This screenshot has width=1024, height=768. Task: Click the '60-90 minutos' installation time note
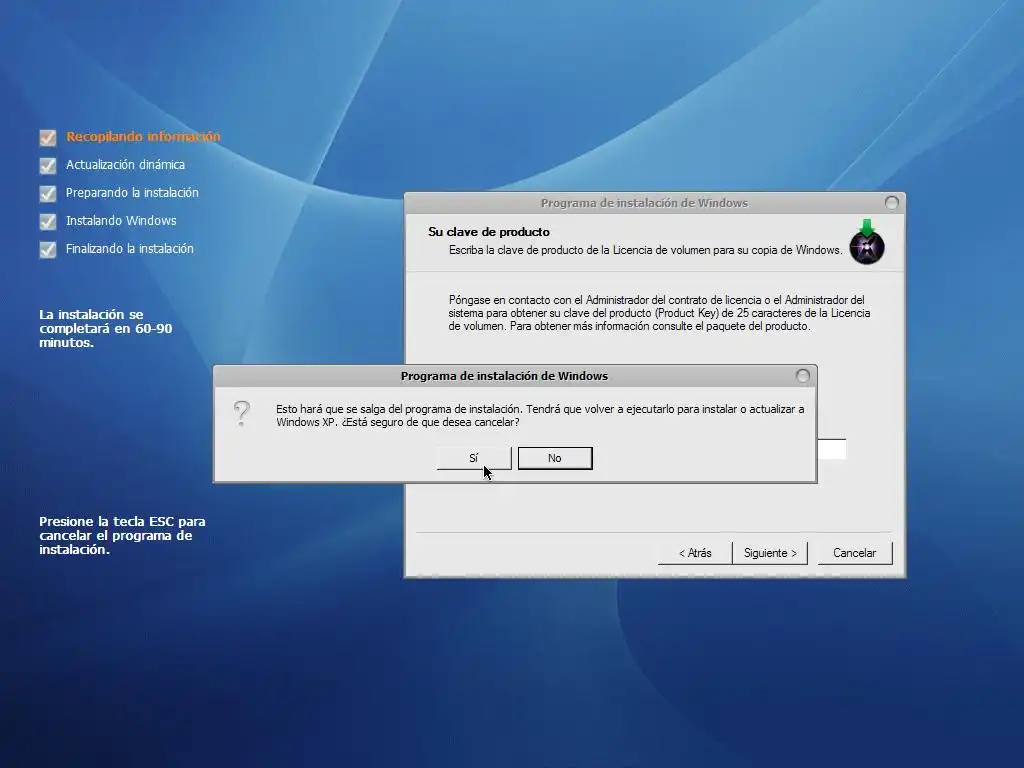(x=106, y=328)
